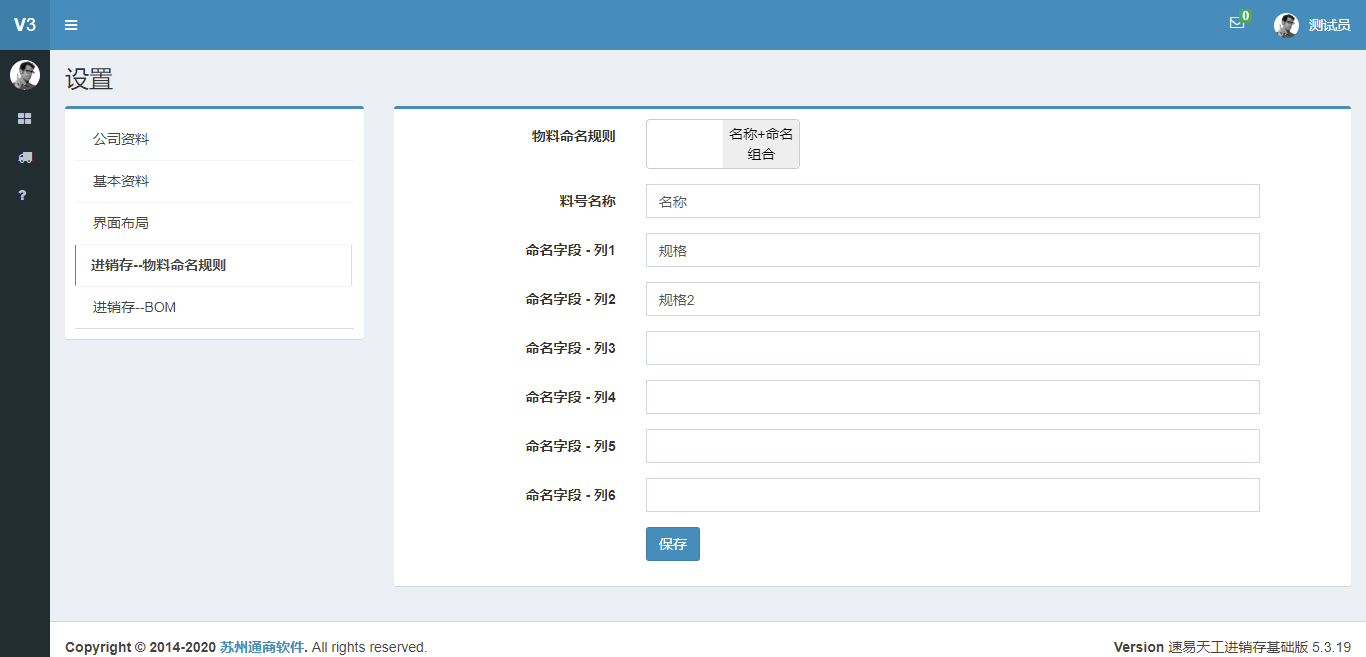This screenshot has height=657, width=1366.
Task: Open the 苏州通商软件 footer link
Action: coord(262,647)
